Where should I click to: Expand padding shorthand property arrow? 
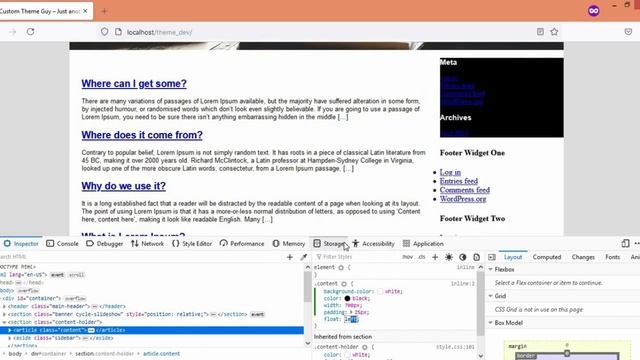pyautogui.click(x=351, y=312)
